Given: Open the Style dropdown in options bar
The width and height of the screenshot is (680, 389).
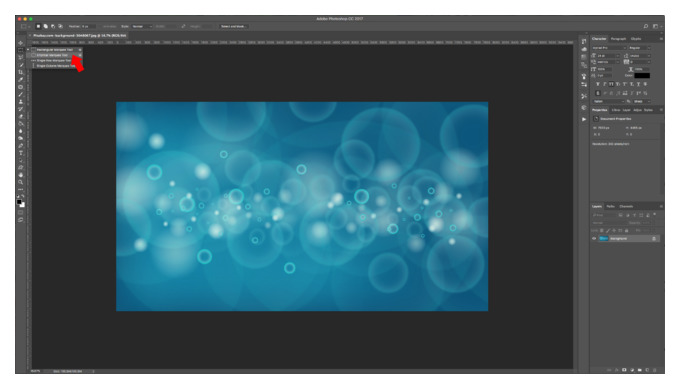Looking at the screenshot, I should 142,26.
